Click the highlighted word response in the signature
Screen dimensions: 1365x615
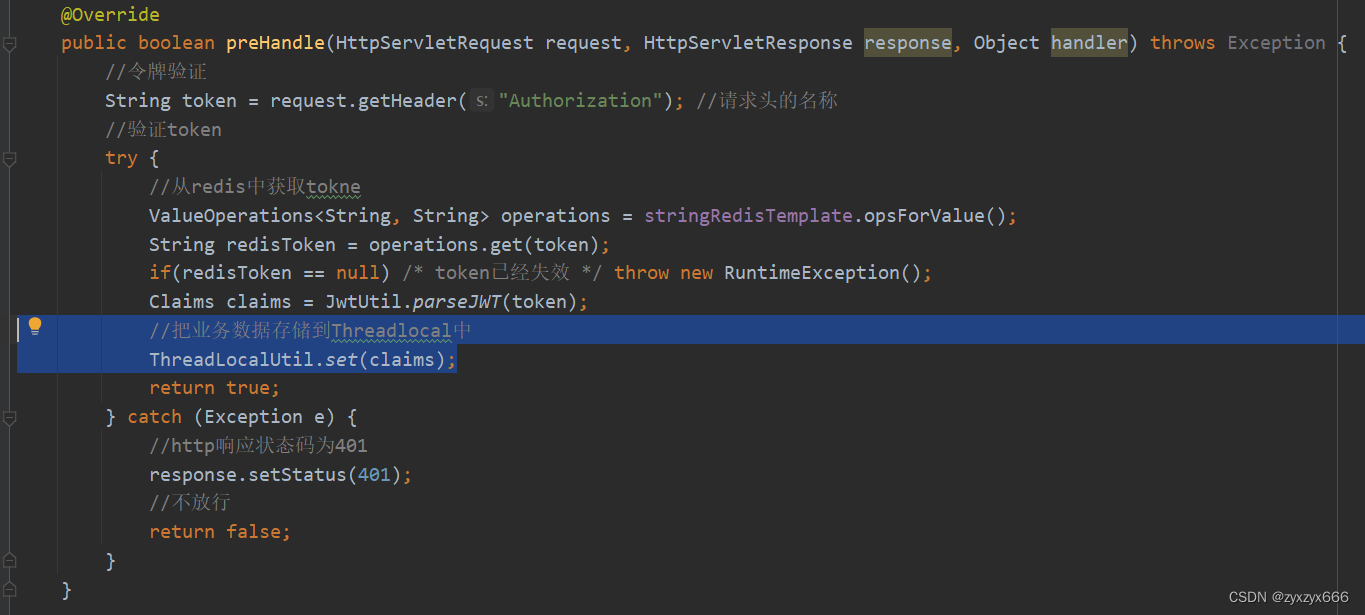coord(906,42)
